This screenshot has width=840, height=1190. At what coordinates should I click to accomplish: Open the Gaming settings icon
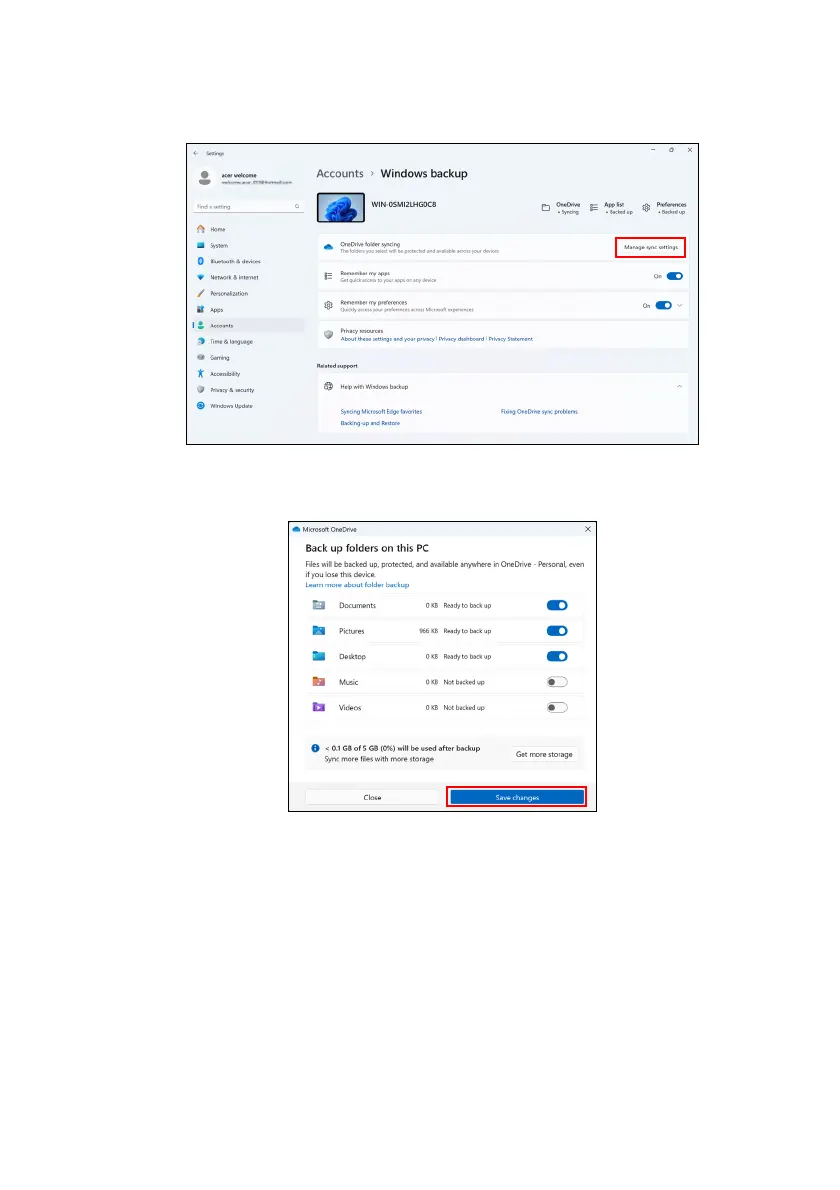pyautogui.click(x=201, y=357)
